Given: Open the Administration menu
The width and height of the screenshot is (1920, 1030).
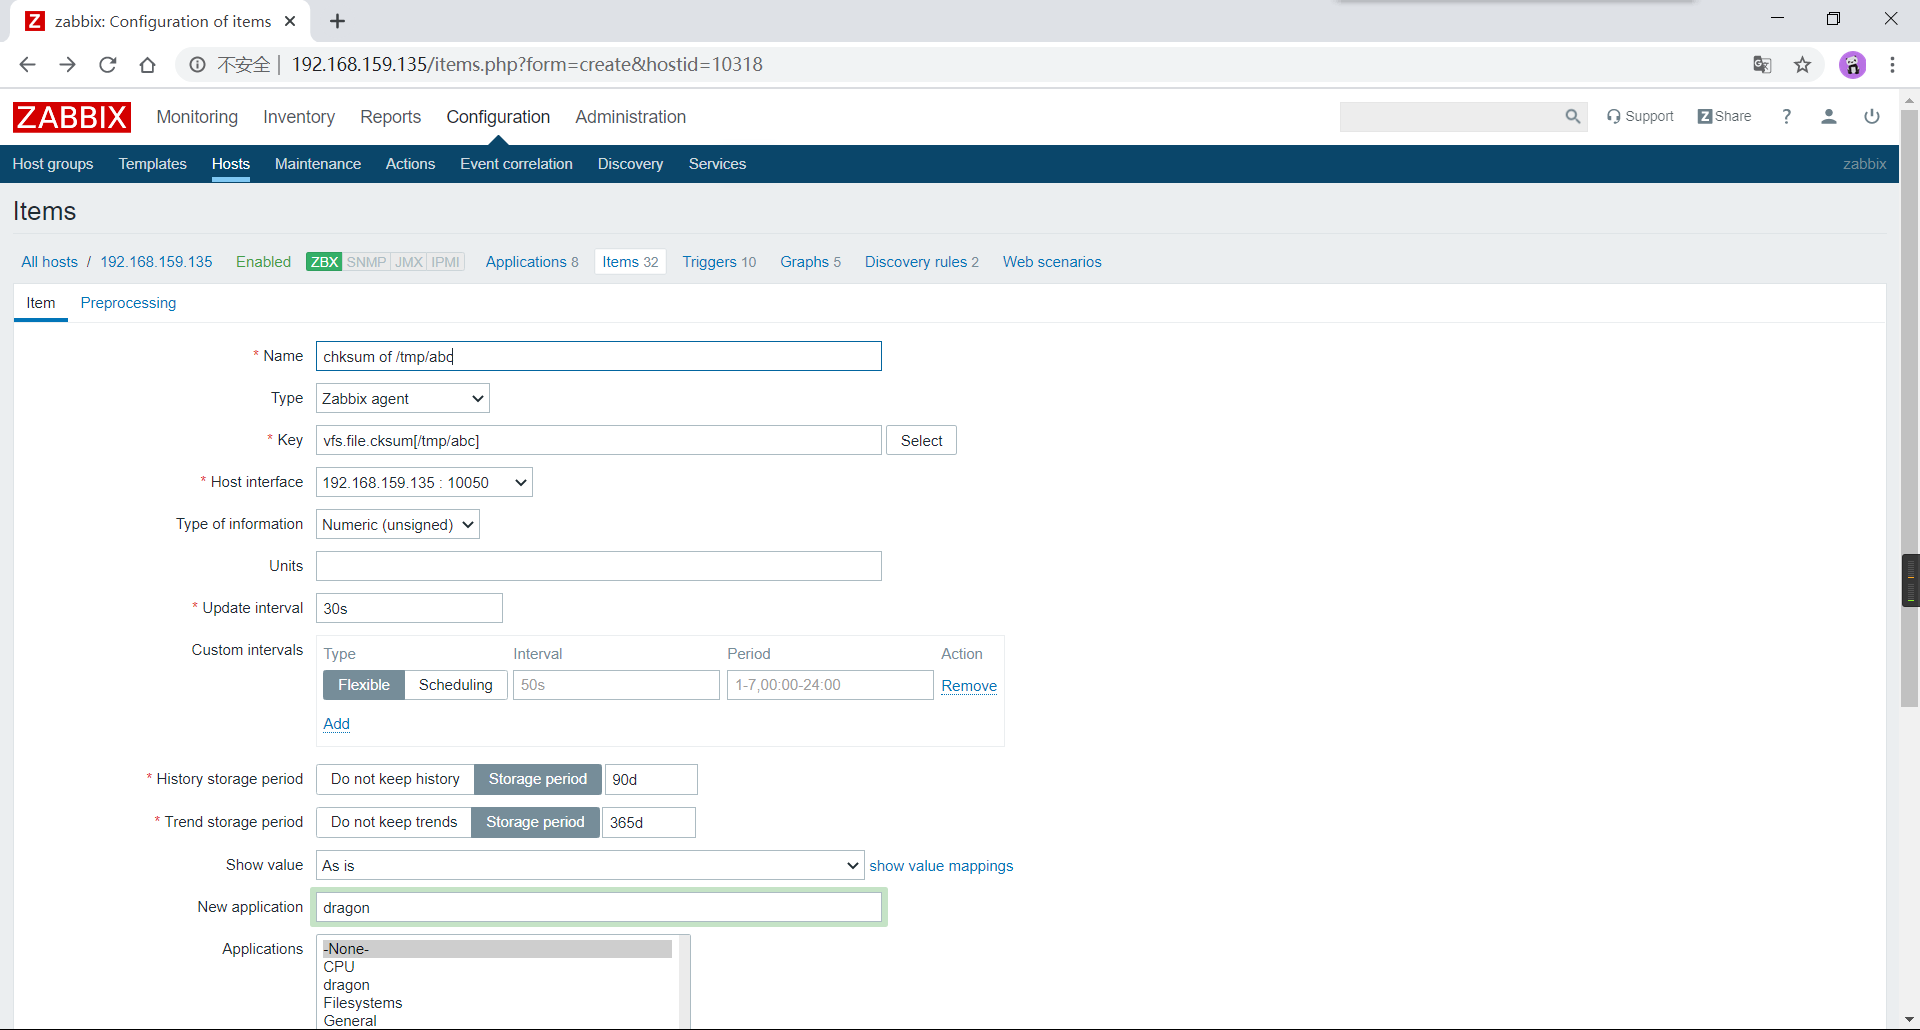Looking at the screenshot, I should [630, 117].
